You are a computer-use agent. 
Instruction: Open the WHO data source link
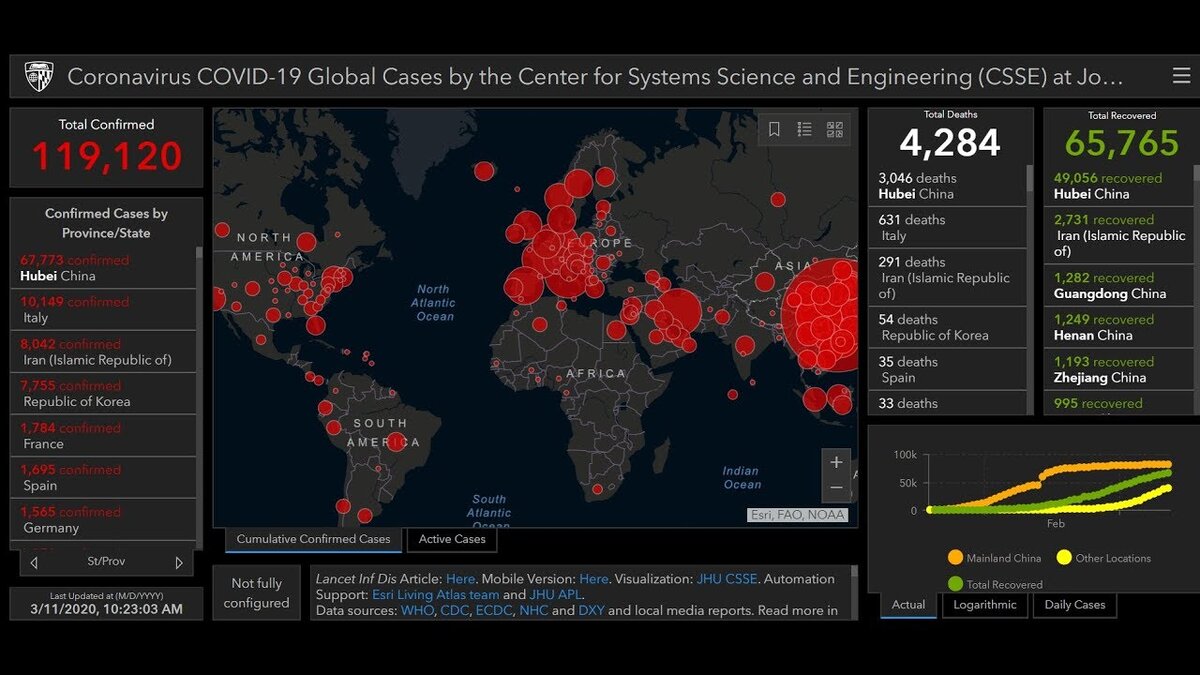click(416, 611)
